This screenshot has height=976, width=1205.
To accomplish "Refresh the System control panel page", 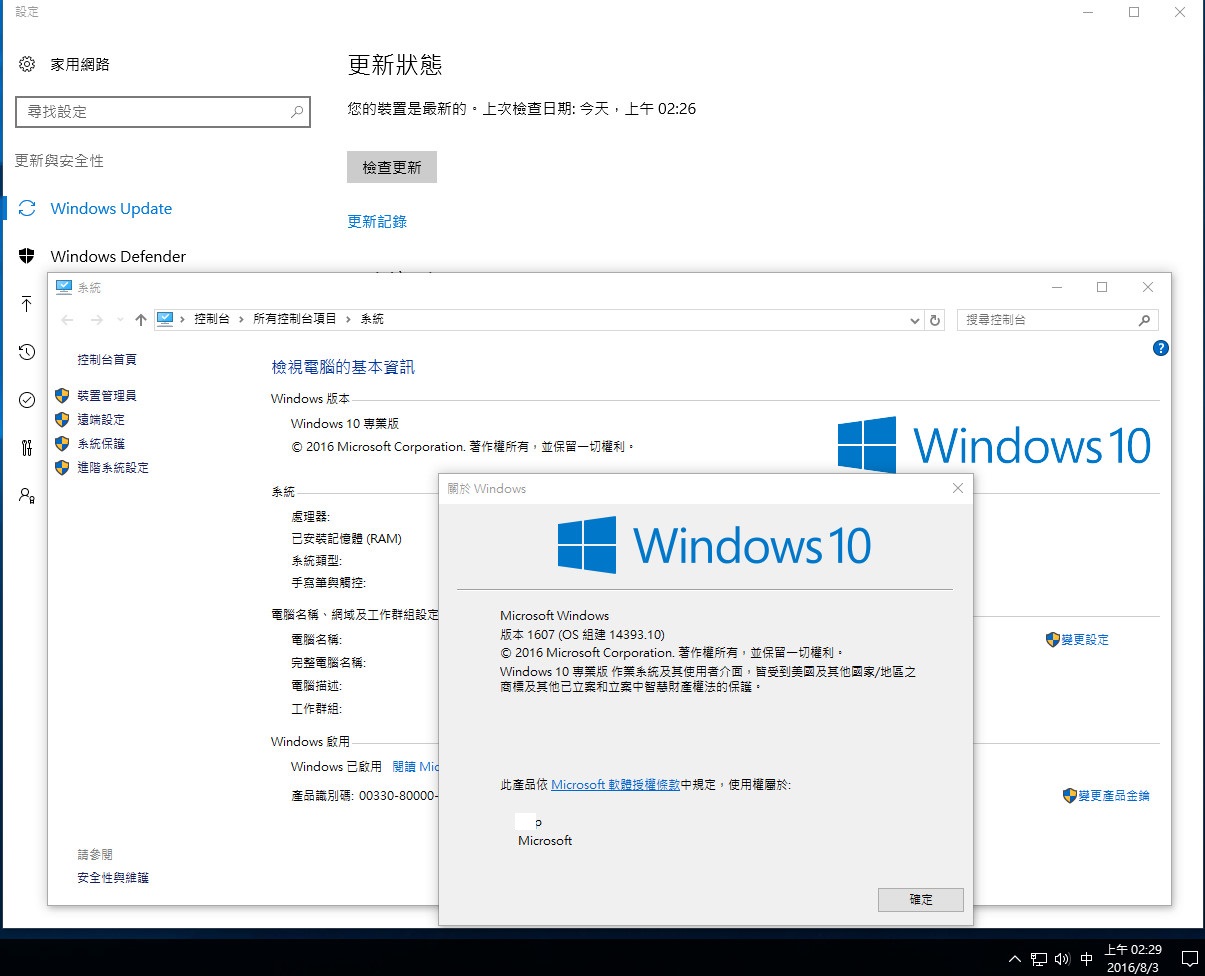I will pyautogui.click(x=935, y=320).
